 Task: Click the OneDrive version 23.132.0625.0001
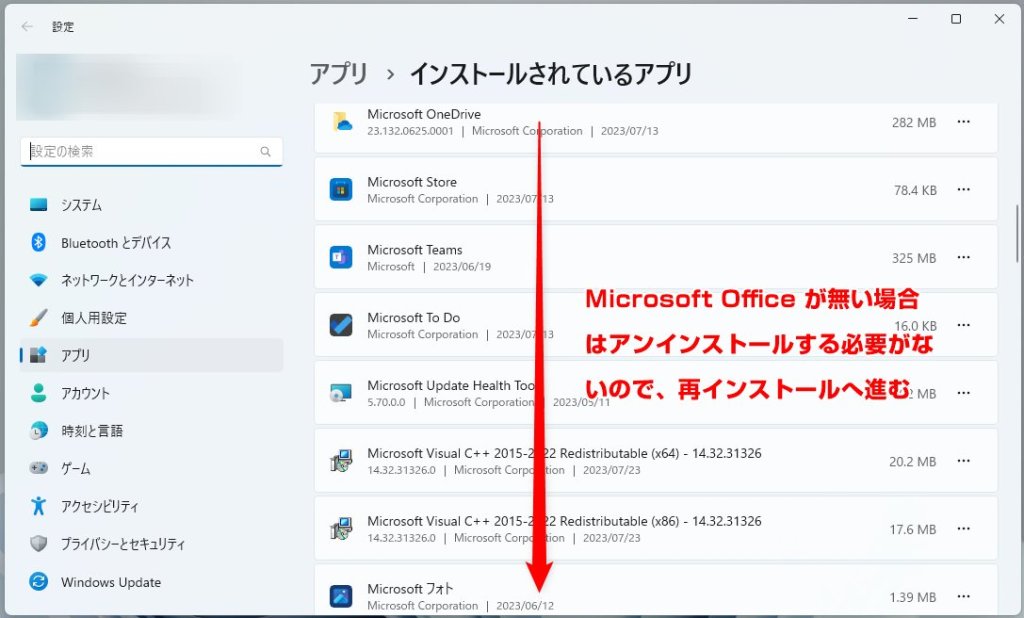(x=410, y=131)
